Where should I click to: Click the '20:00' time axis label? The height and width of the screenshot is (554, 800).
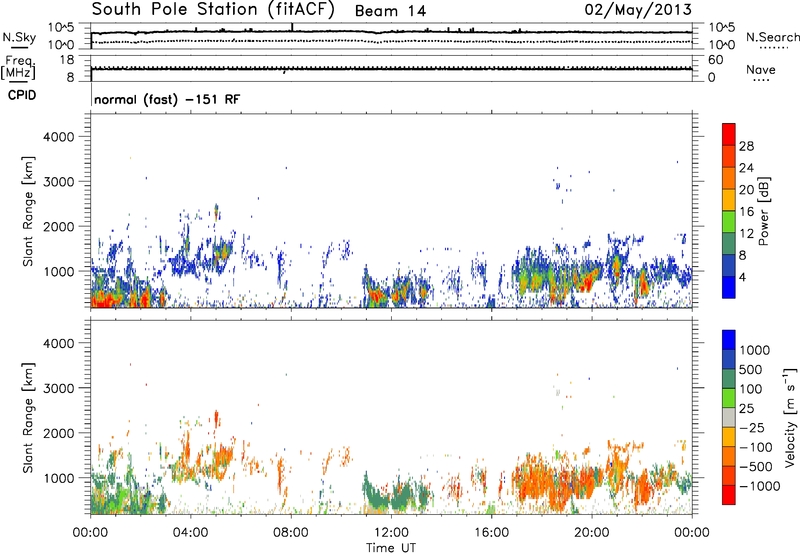click(x=591, y=533)
